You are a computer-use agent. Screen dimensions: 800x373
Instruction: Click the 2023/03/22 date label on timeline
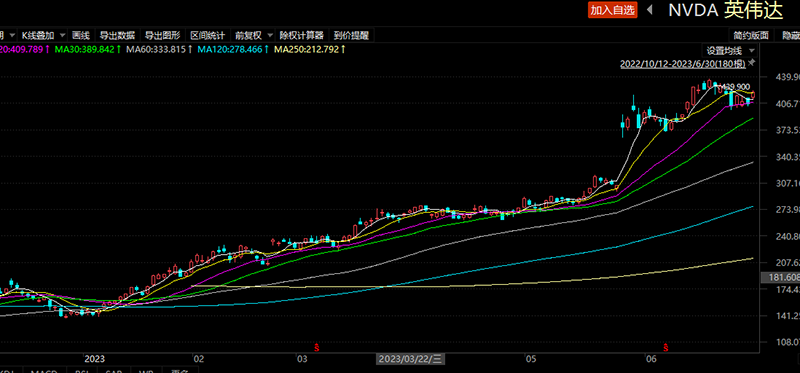pos(410,359)
